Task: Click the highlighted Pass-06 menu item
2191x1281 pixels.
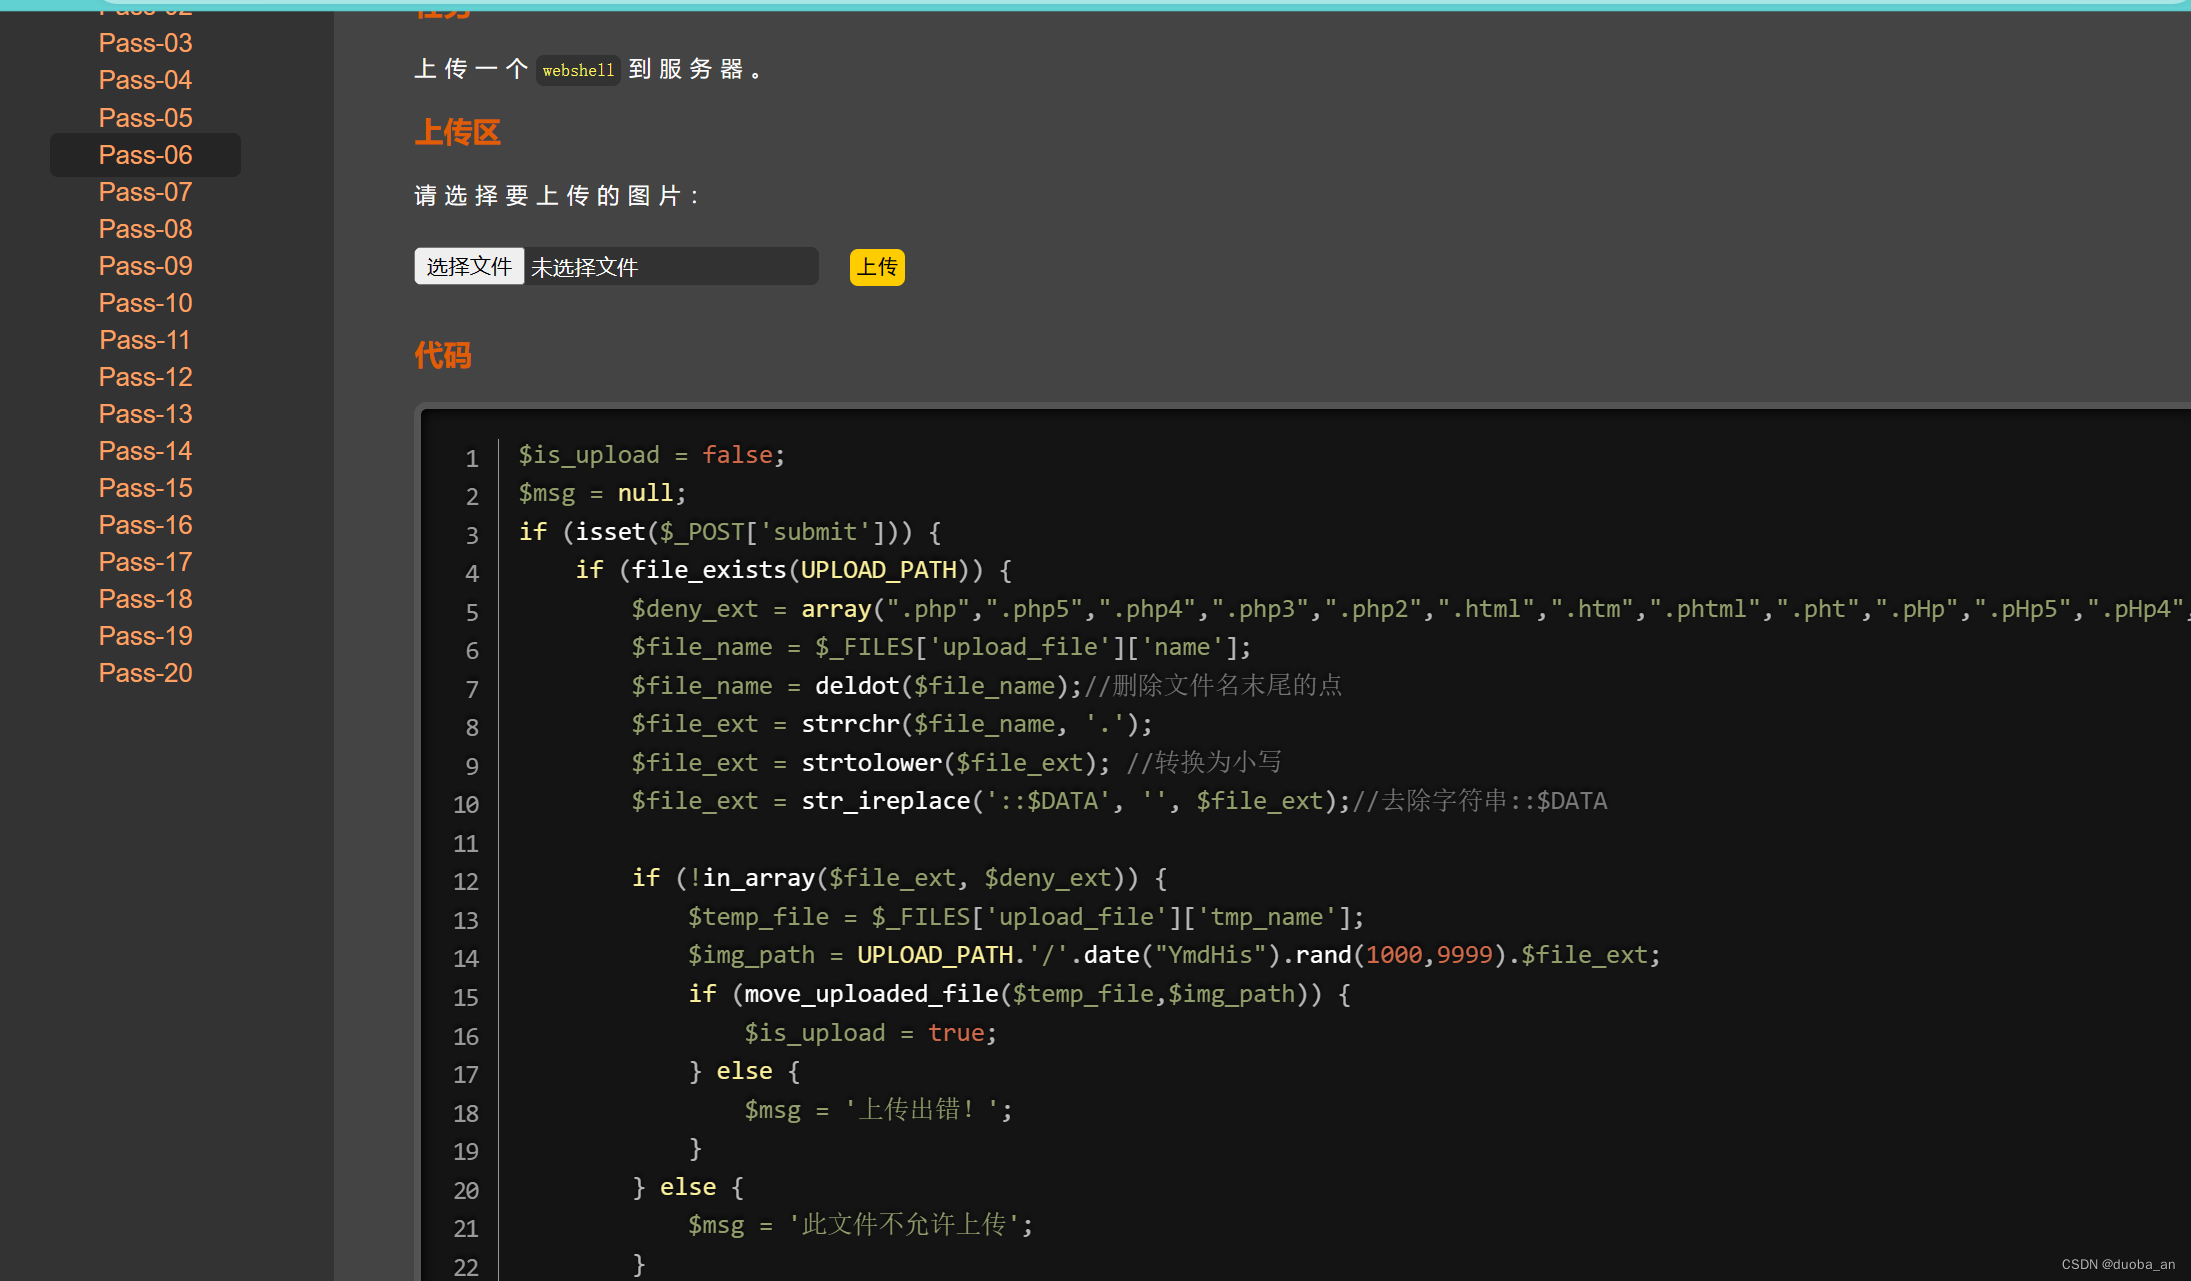Action: (145, 155)
